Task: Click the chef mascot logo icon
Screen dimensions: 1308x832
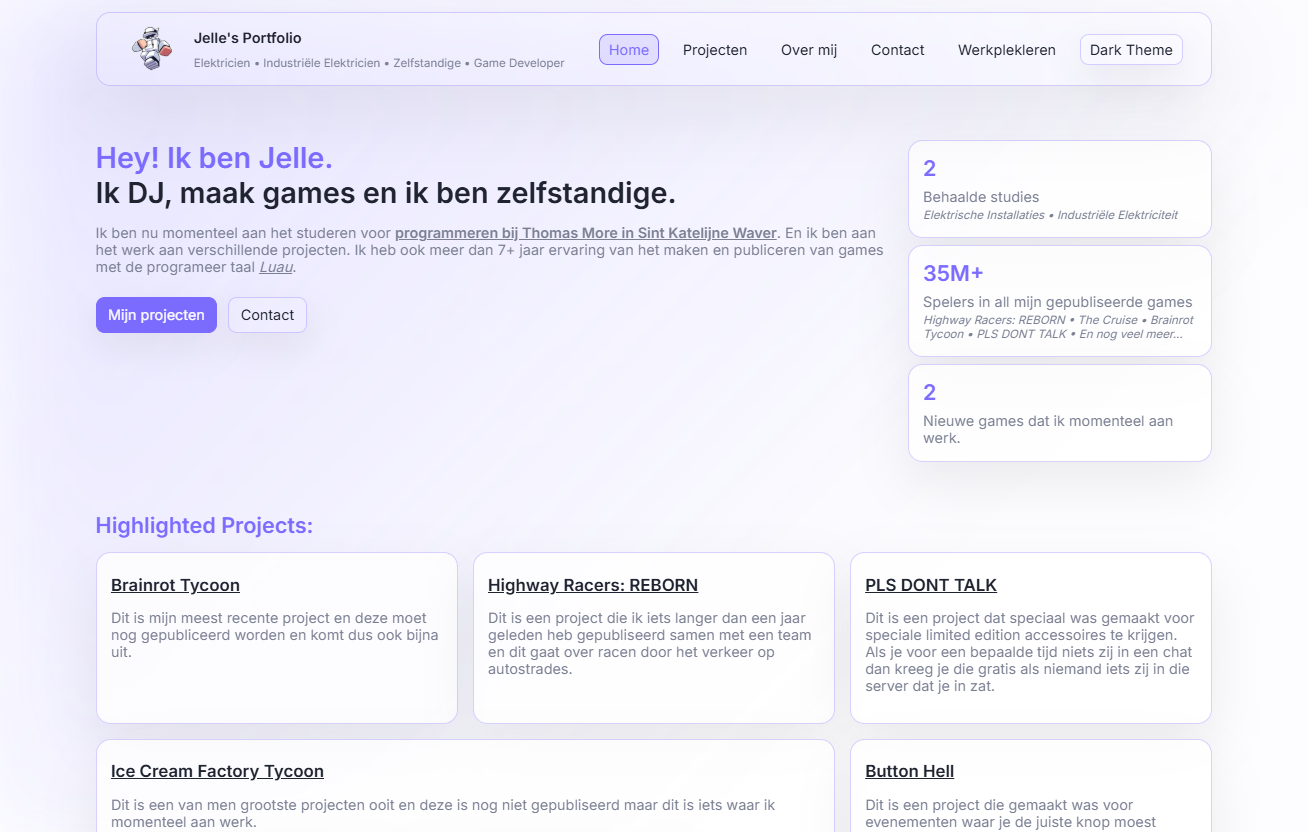Action: [x=150, y=48]
